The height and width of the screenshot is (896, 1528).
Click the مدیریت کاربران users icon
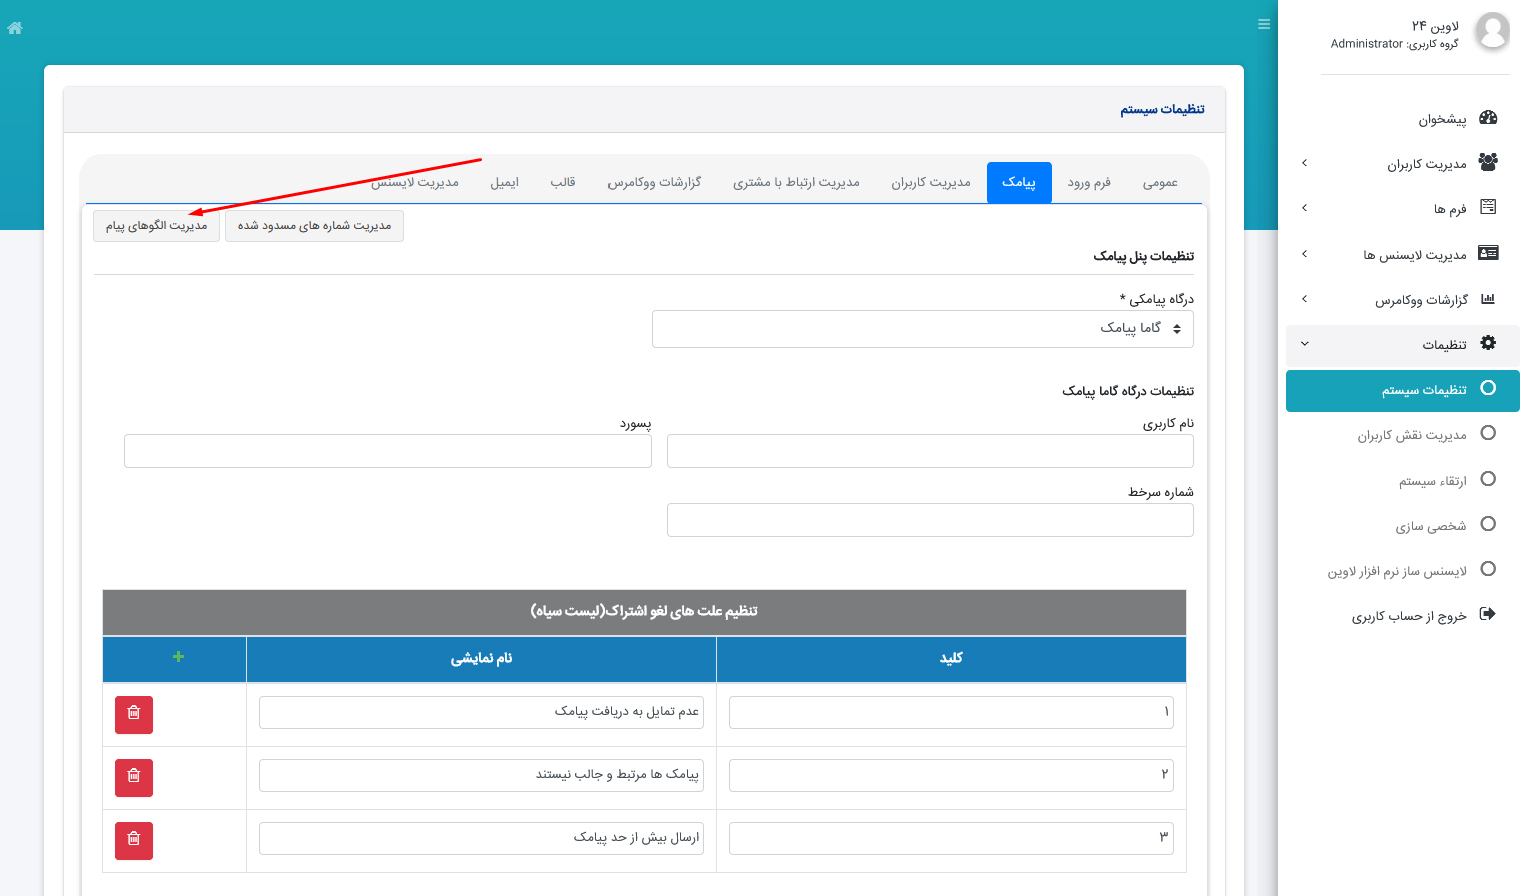tap(1487, 162)
